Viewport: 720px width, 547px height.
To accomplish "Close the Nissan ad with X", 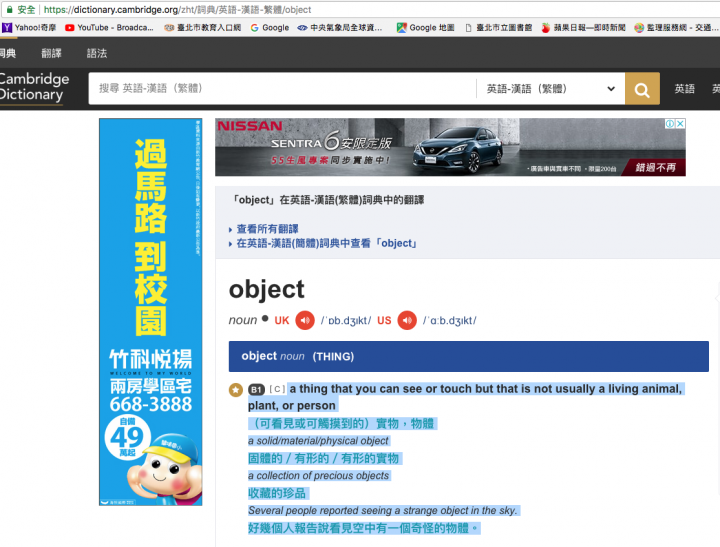I will [681, 124].
